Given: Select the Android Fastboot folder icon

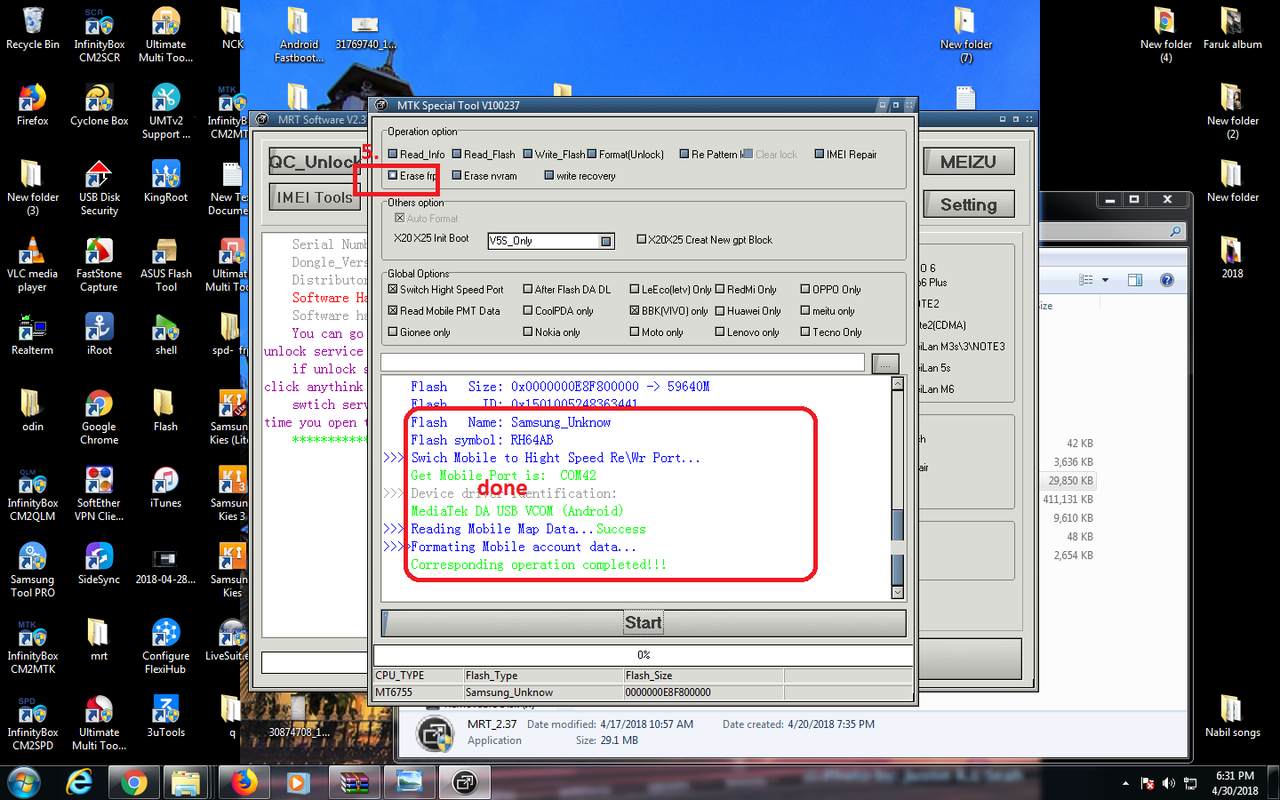Looking at the screenshot, I should (299, 35).
